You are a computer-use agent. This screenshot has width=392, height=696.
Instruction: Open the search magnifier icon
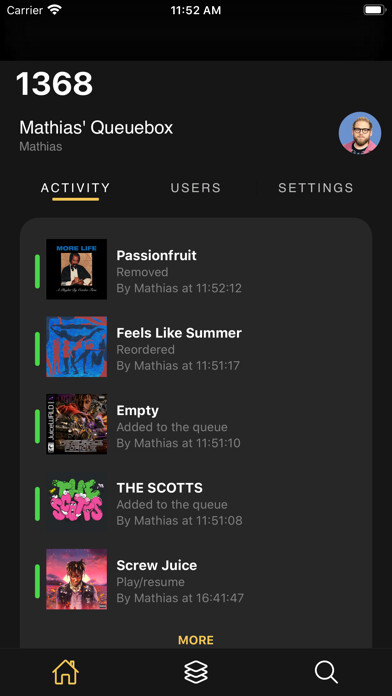326,672
